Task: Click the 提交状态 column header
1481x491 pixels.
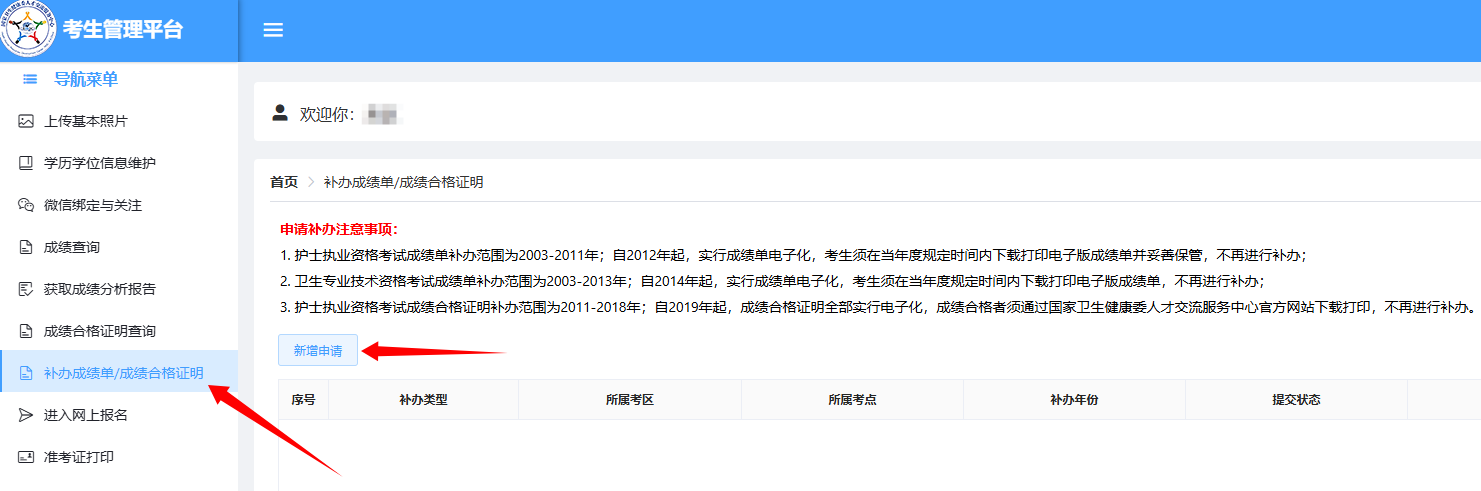Action: tap(1296, 400)
